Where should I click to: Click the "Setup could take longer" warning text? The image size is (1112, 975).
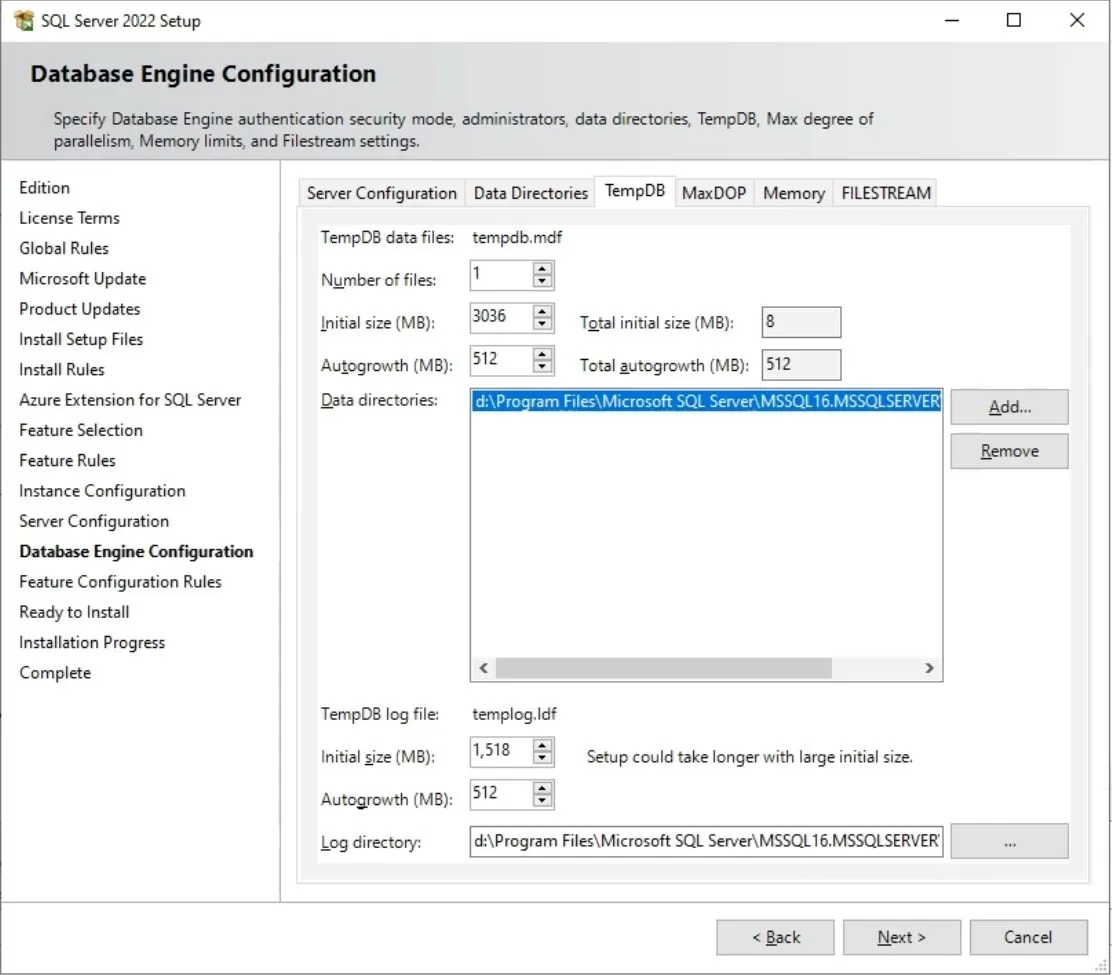(x=750, y=757)
